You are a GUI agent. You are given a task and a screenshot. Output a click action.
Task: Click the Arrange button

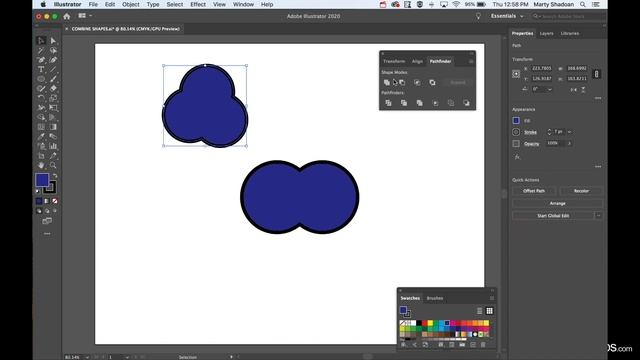coord(558,203)
